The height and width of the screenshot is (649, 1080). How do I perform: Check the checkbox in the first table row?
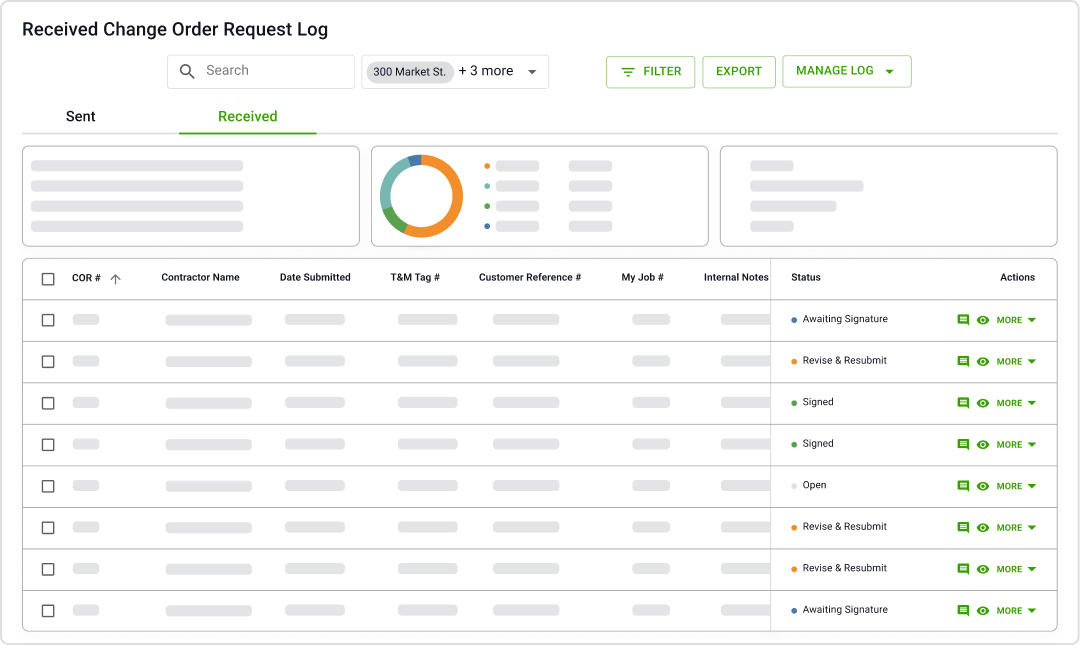point(48,320)
